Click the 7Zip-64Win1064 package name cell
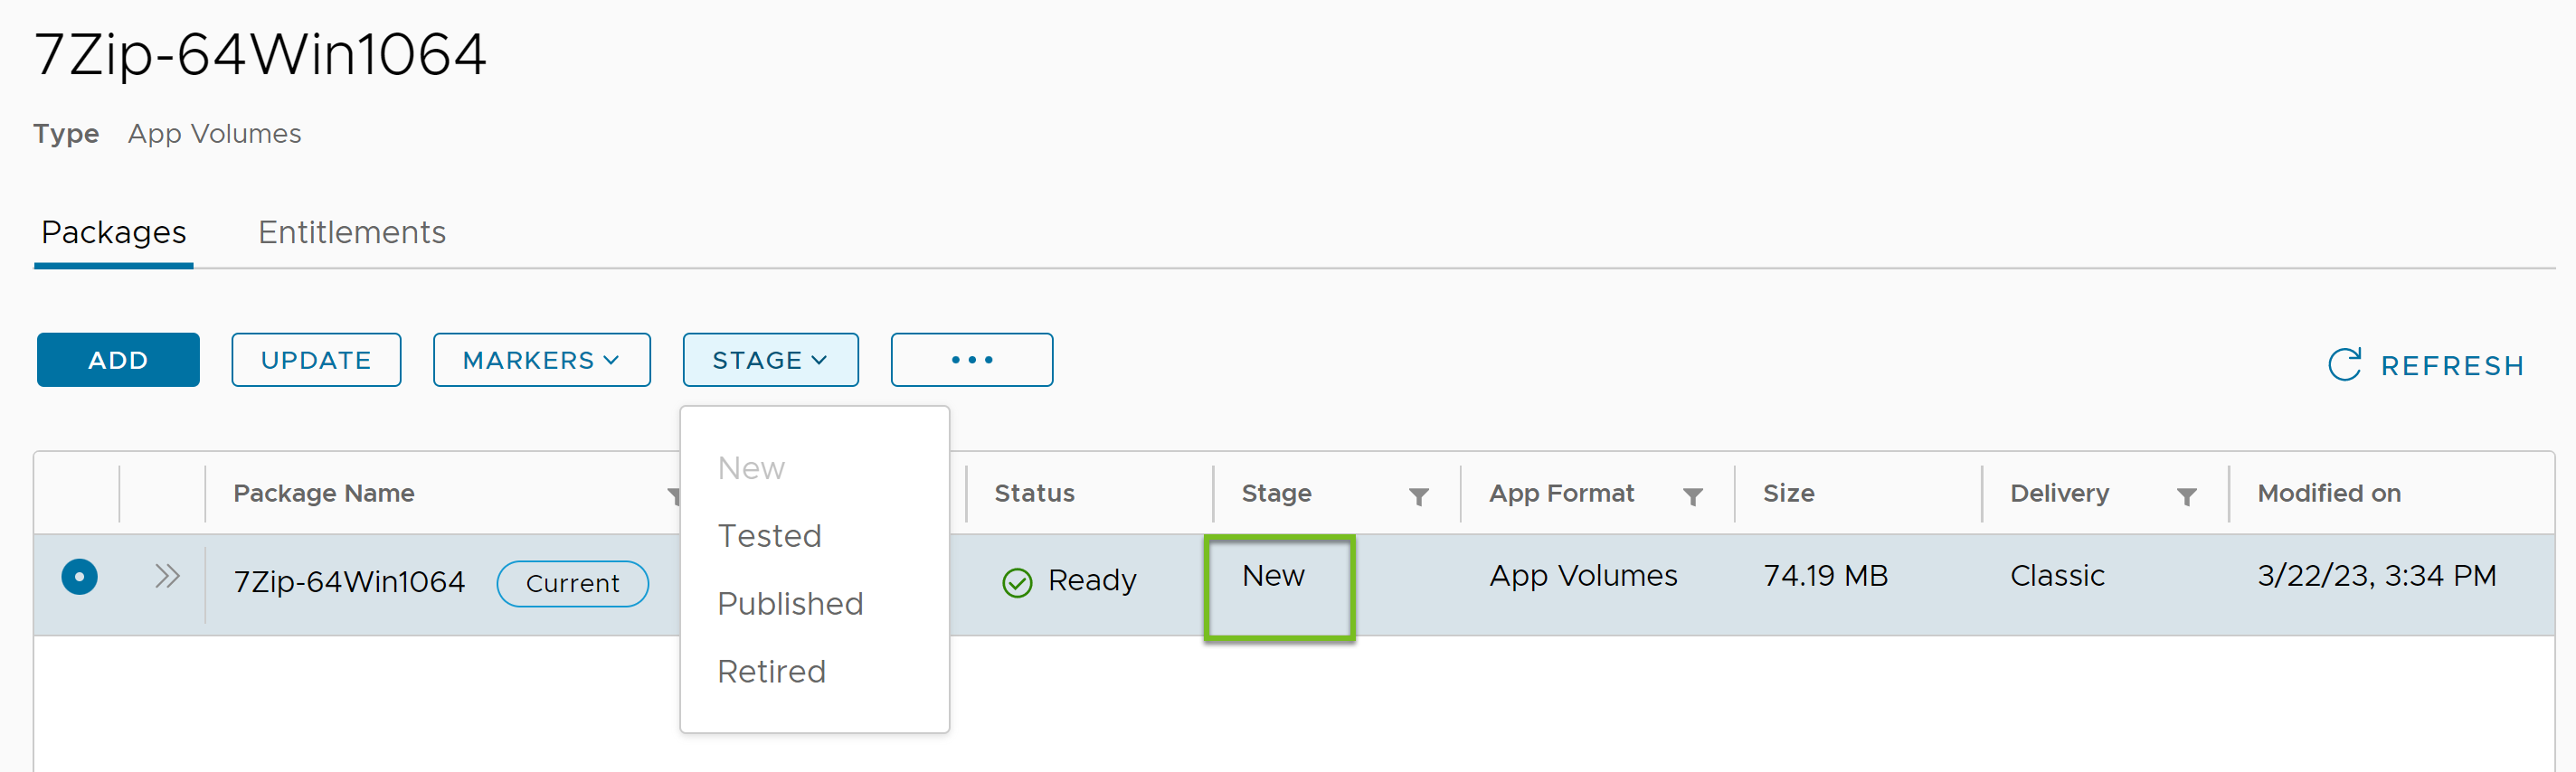Screen dimensions: 2576x772 (349, 581)
